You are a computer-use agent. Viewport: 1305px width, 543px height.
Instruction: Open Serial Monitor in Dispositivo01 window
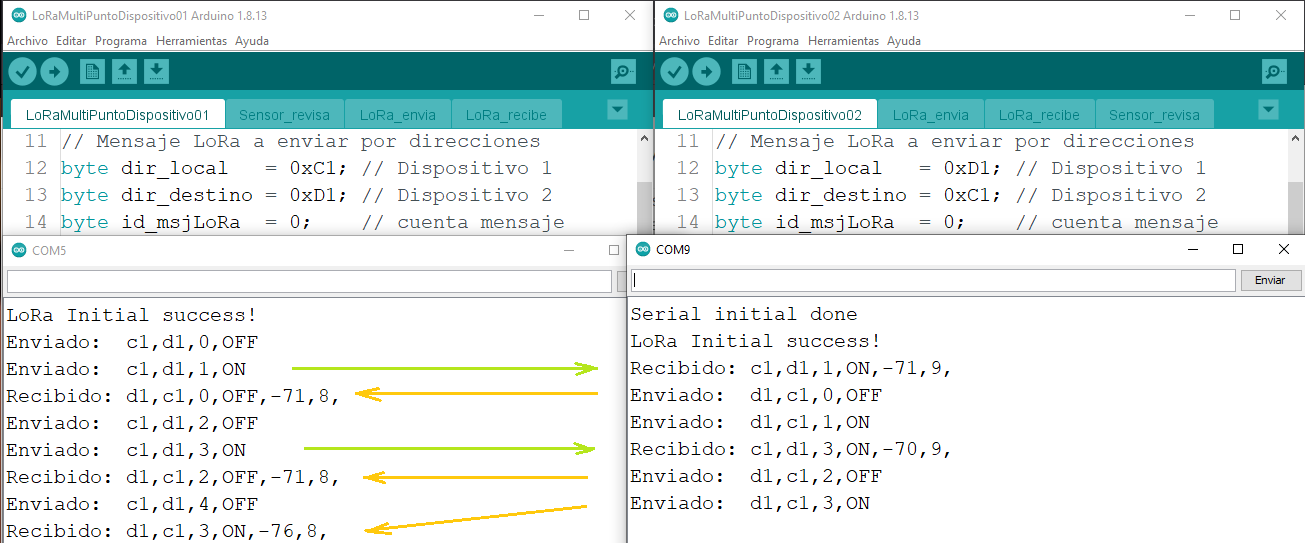(623, 71)
